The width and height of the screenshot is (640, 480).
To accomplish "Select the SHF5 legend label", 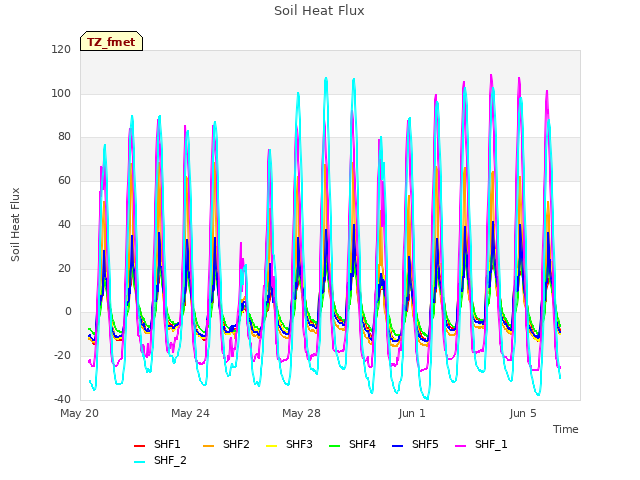I will tap(425, 444).
